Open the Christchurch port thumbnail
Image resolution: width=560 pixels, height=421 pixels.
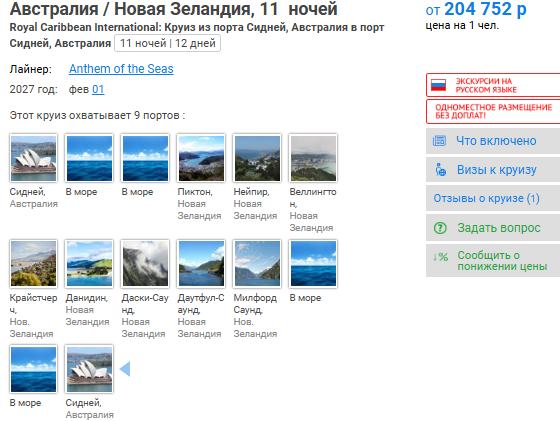pyautogui.click(x=34, y=264)
